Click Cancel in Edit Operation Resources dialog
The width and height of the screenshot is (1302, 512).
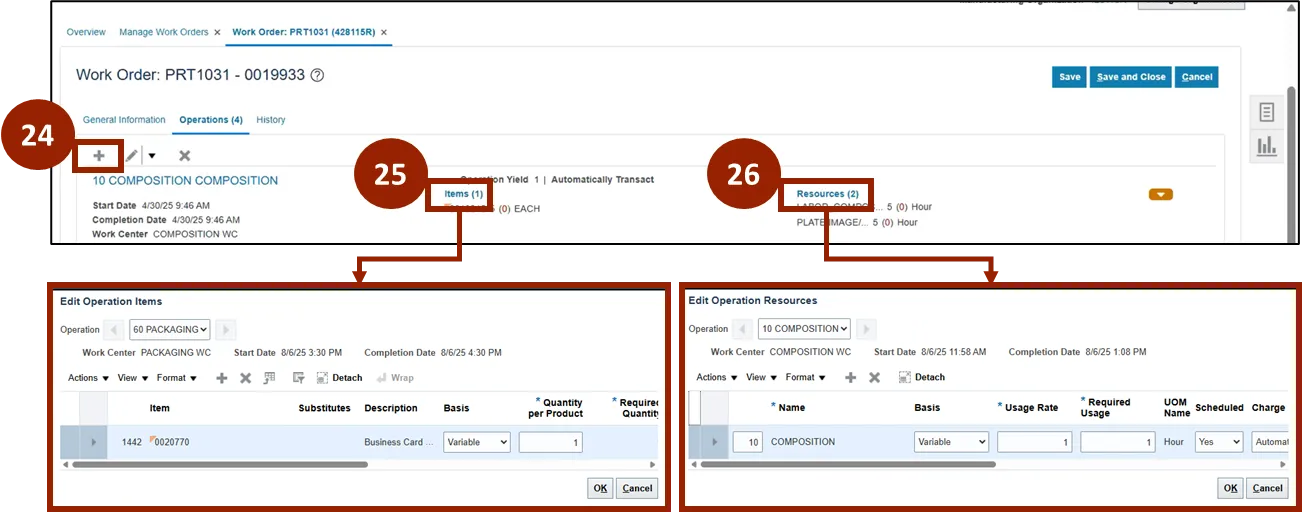[1267, 488]
